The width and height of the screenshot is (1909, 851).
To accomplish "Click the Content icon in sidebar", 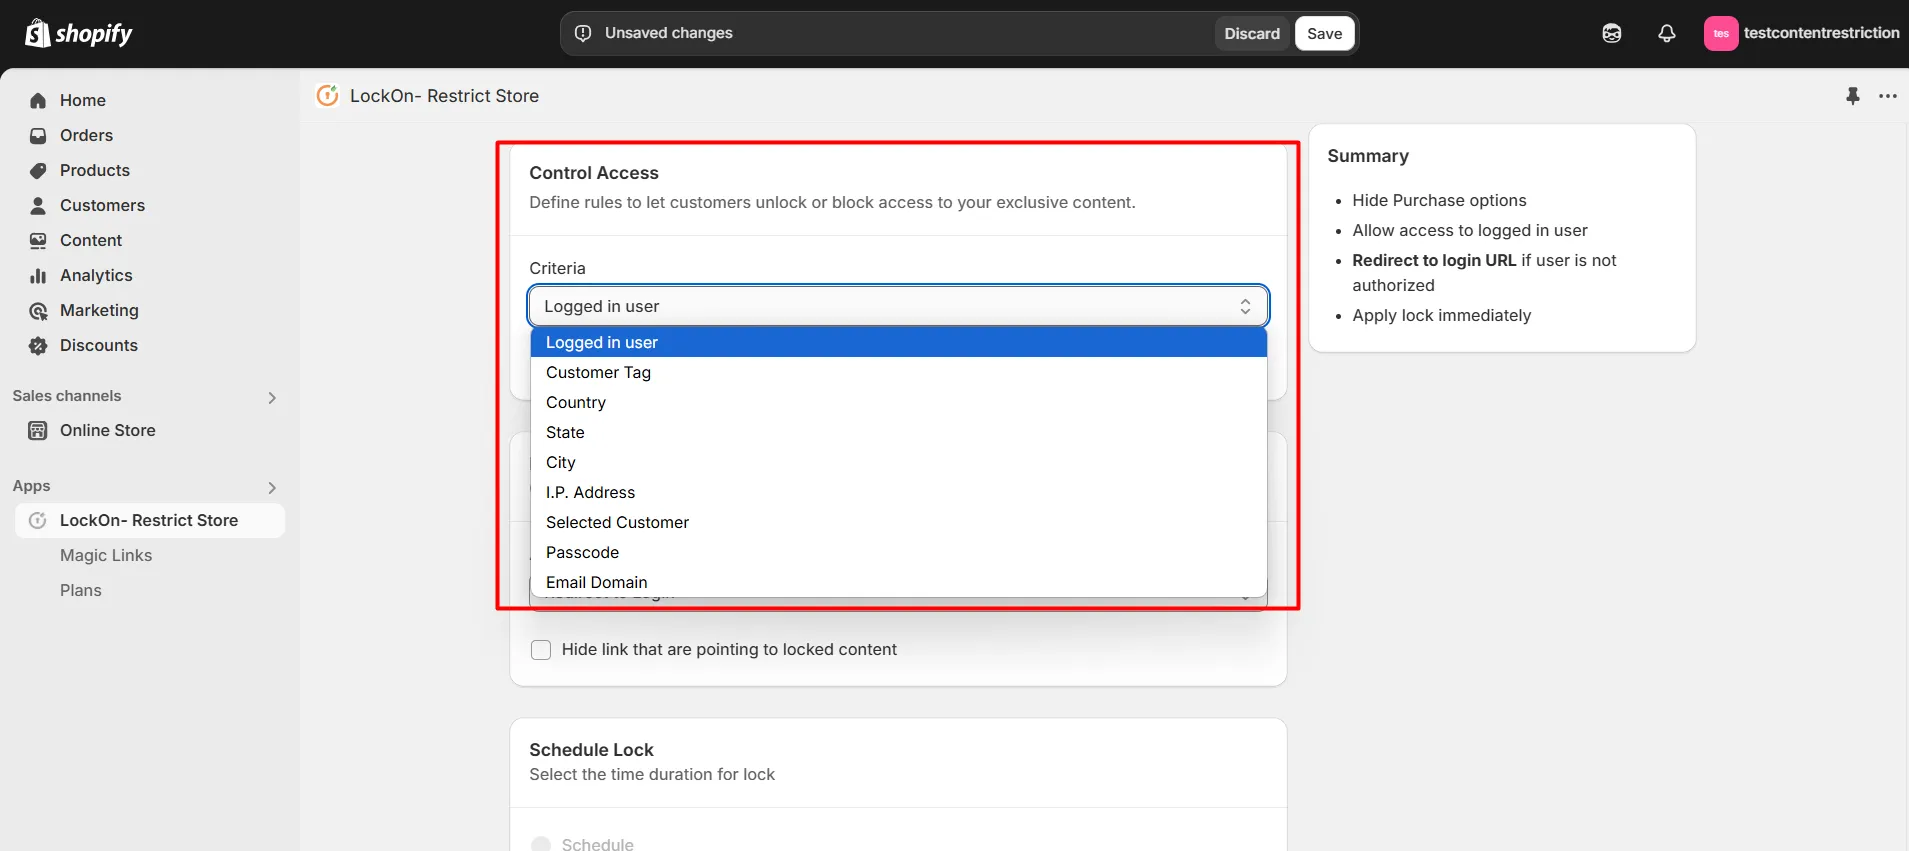I will [38, 240].
